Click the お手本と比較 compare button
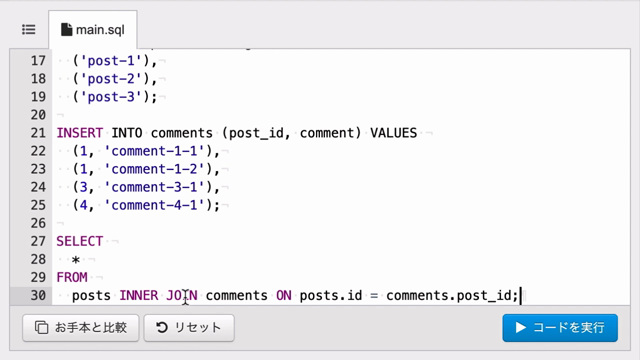Viewport: 640px width, 360px height. tap(81, 327)
